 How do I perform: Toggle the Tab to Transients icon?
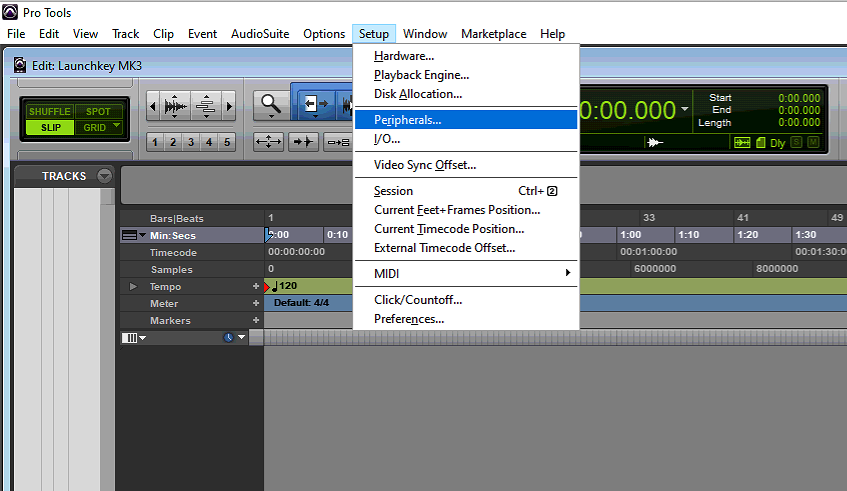point(303,142)
